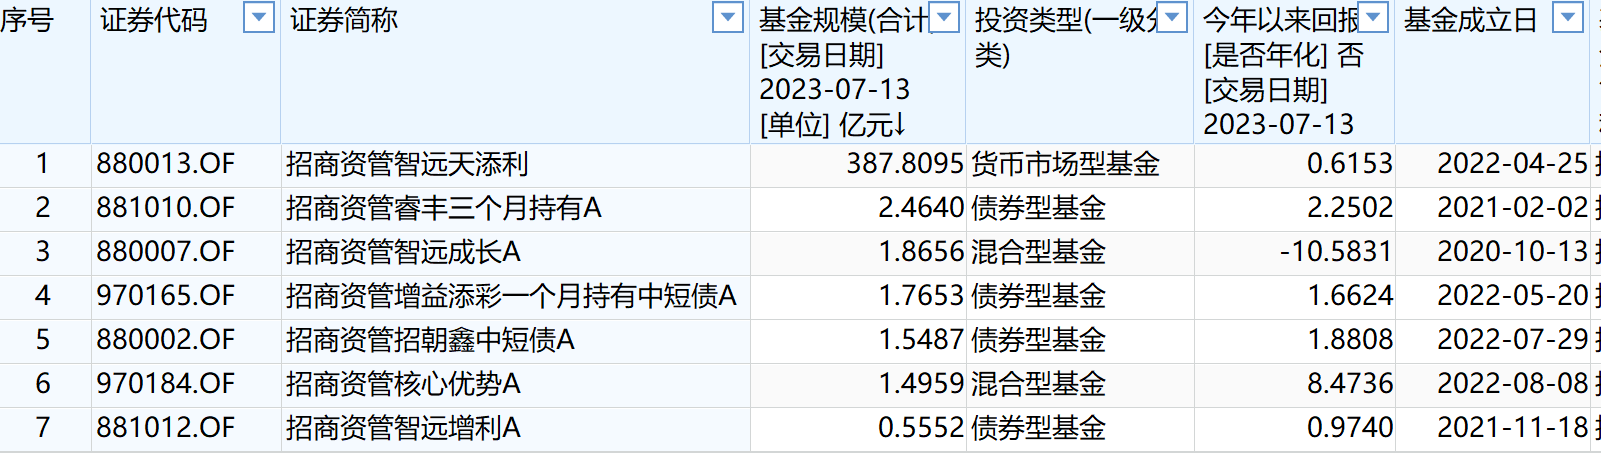Select fund code 880002.OF
Image resolution: width=1601 pixels, height=456 pixels.
pos(165,340)
